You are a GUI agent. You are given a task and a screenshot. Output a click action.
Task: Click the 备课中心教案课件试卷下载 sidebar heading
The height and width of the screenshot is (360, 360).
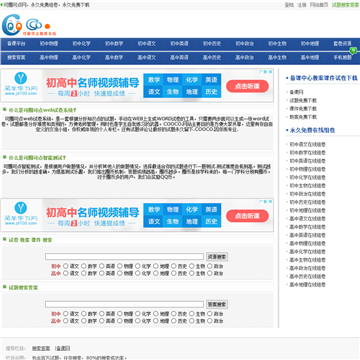324,78
